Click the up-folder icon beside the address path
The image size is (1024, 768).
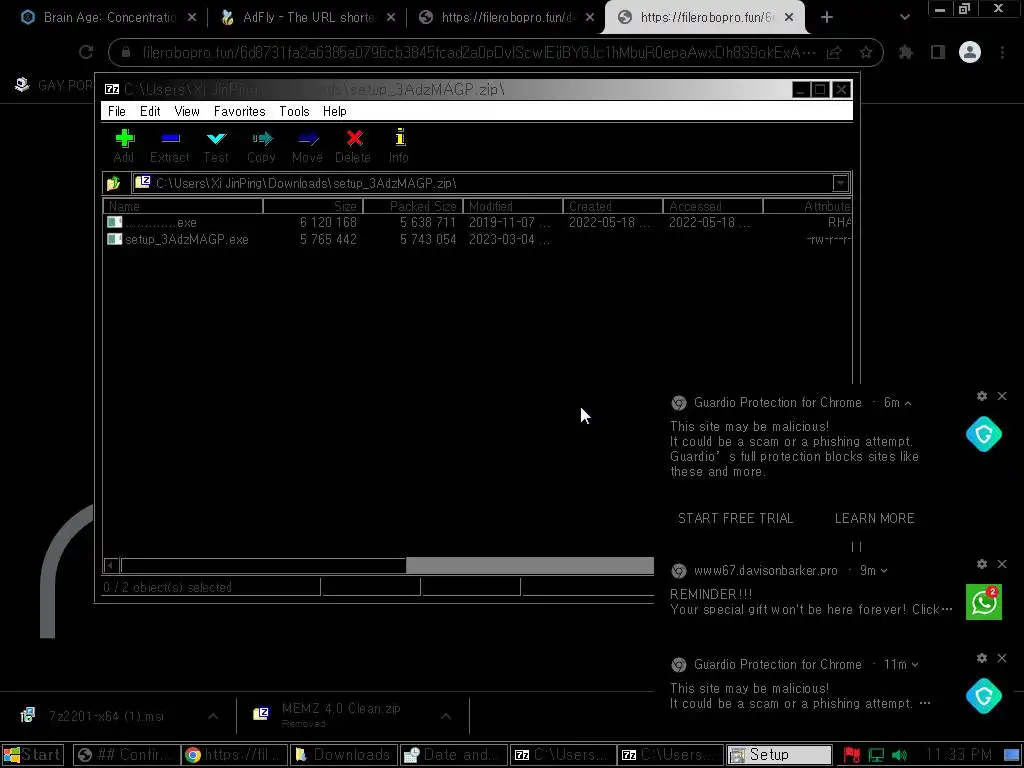coord(114,184)
